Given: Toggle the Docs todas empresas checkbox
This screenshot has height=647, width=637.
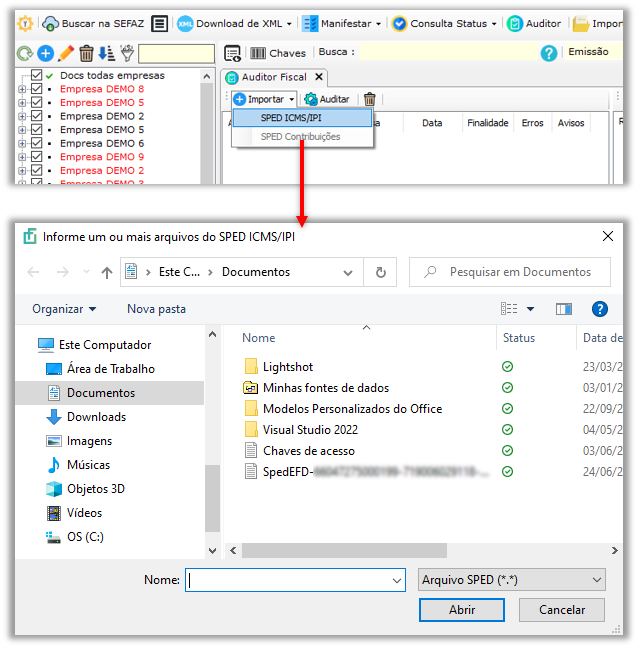Looking at the screenshot, I should point(37,76).
